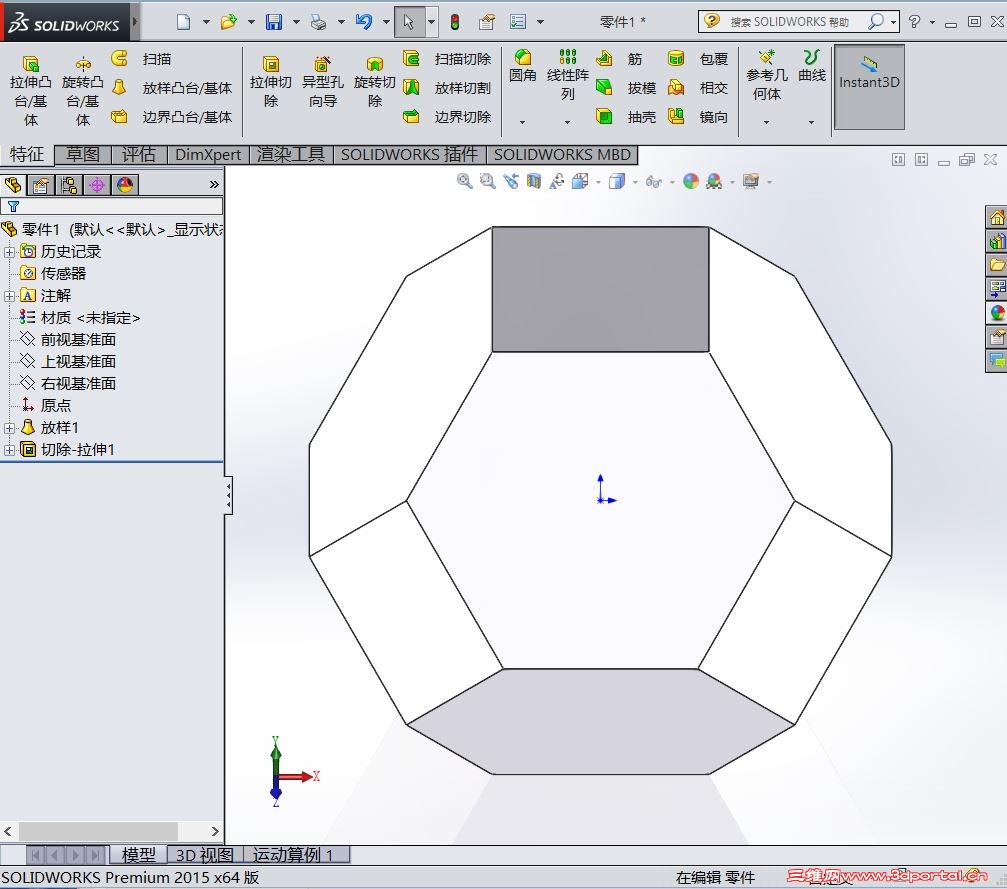Open Appearances tab in right task pane
The width and height of the screenshot is (1007, 889).
point(996,313)
